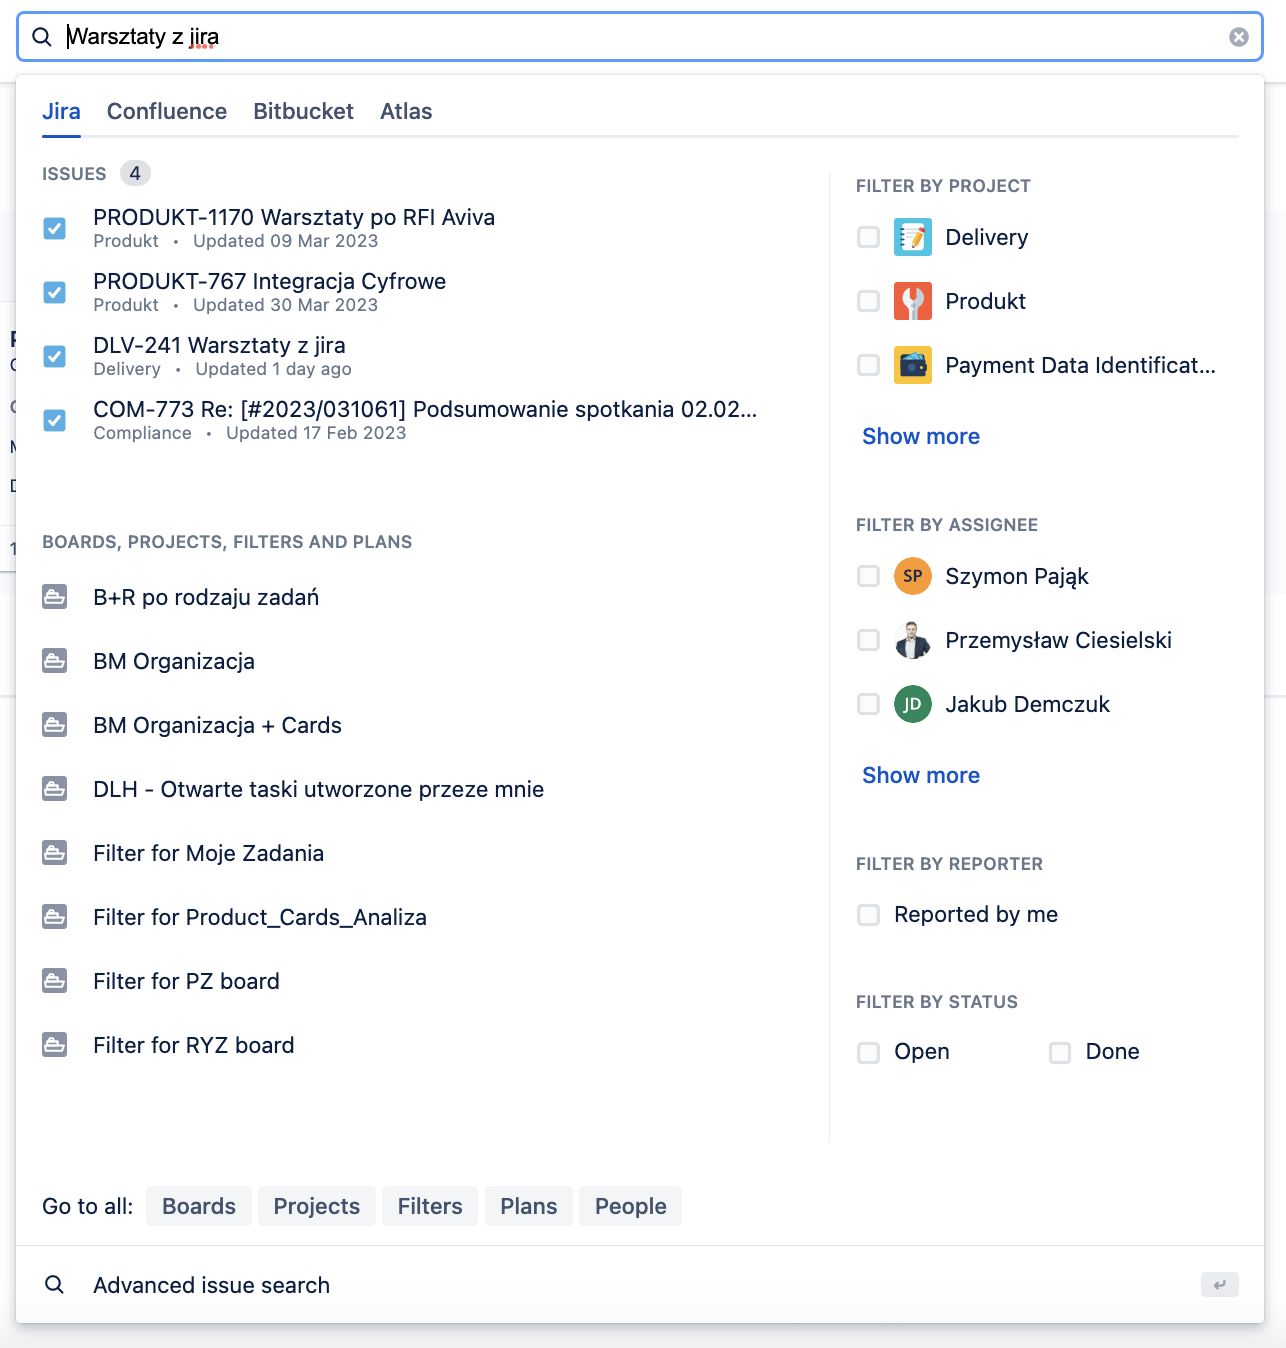This screenshot has height=1348, width=1286.
Task: Click the Produkt project wrench icon
Action: coord(912,301)
